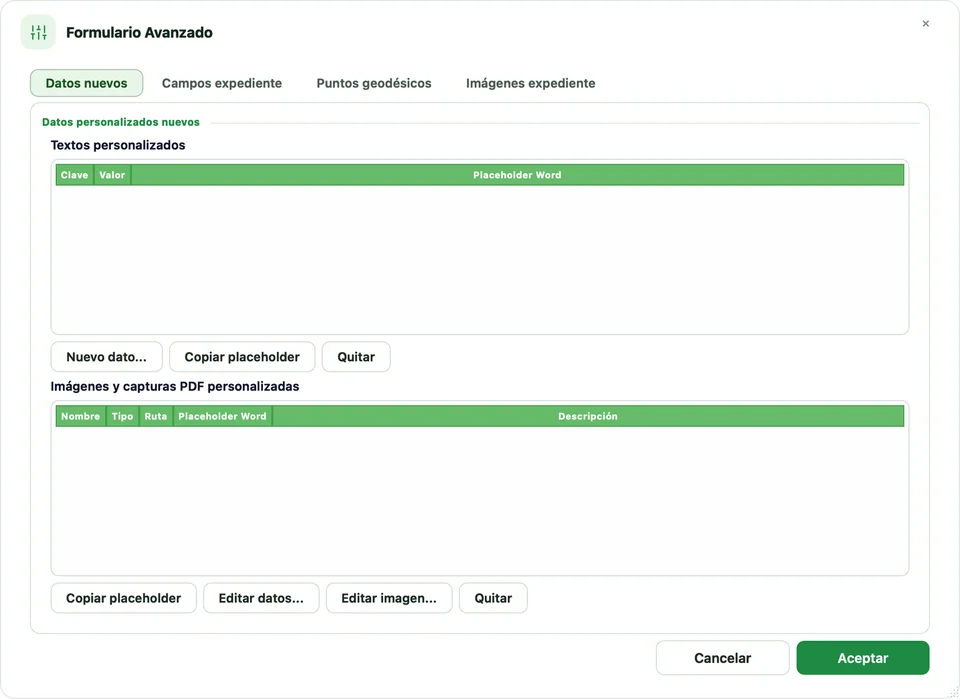Image resolution: width=960 pixels, height=699 pixels.
Task: Open Editar datos... for images
Action: [x=261, y=598]
